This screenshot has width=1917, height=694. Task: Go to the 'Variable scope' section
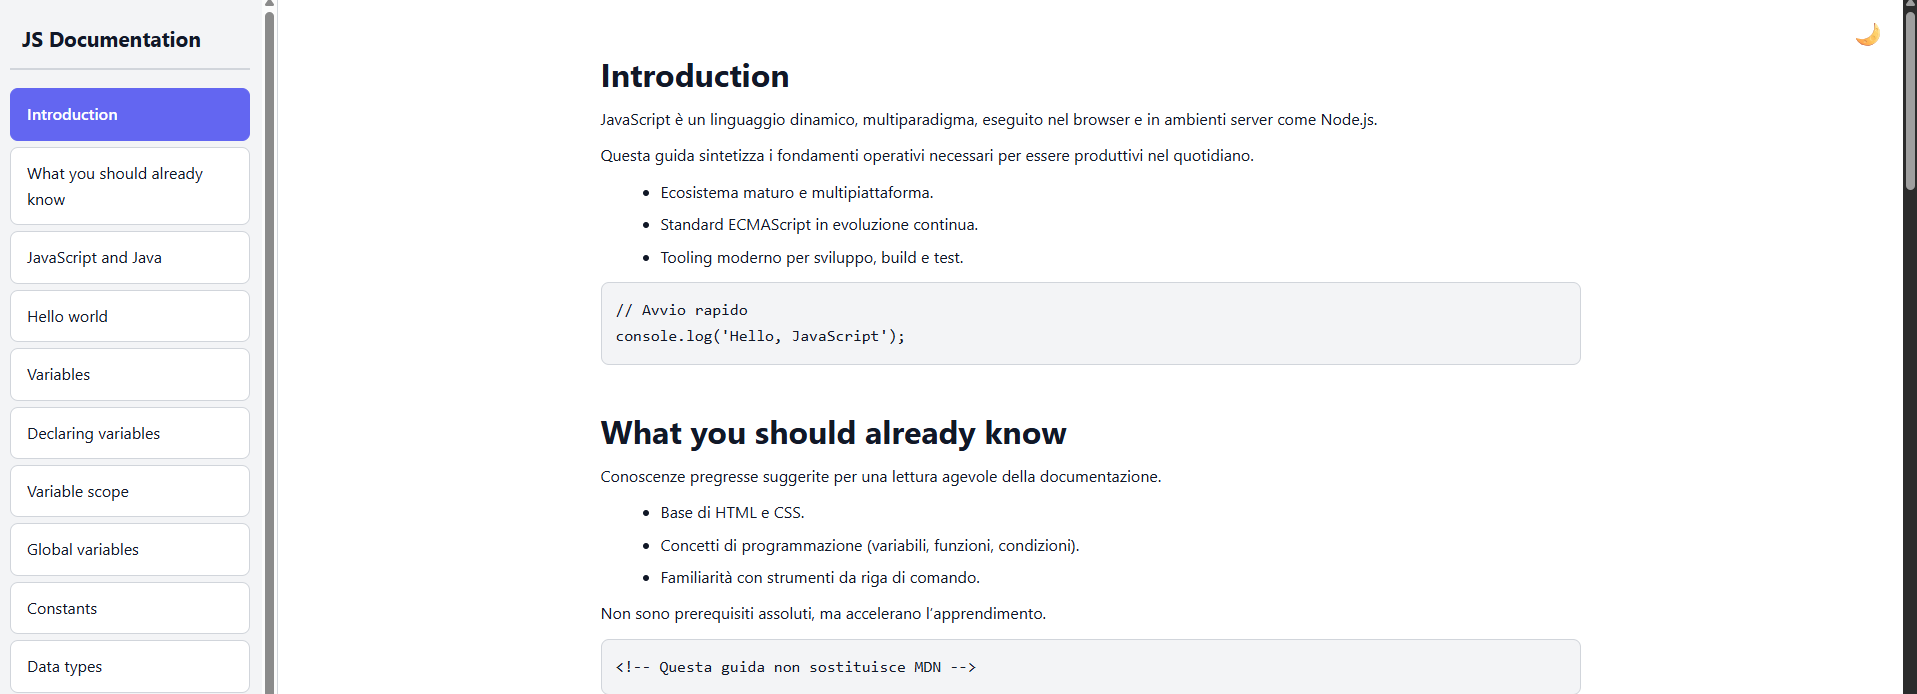pos(129,491)
